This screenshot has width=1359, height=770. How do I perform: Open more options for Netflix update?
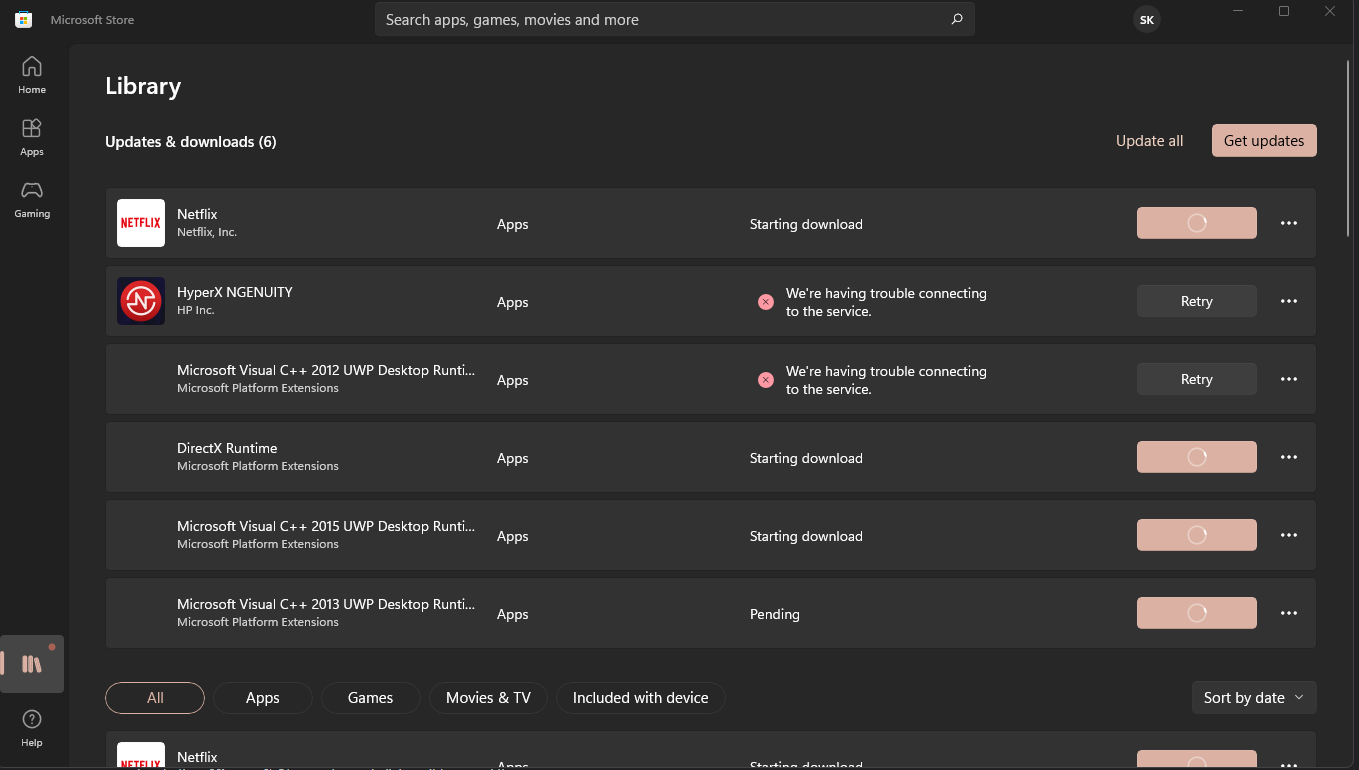pyautogui.click(x=1289, y=223)
